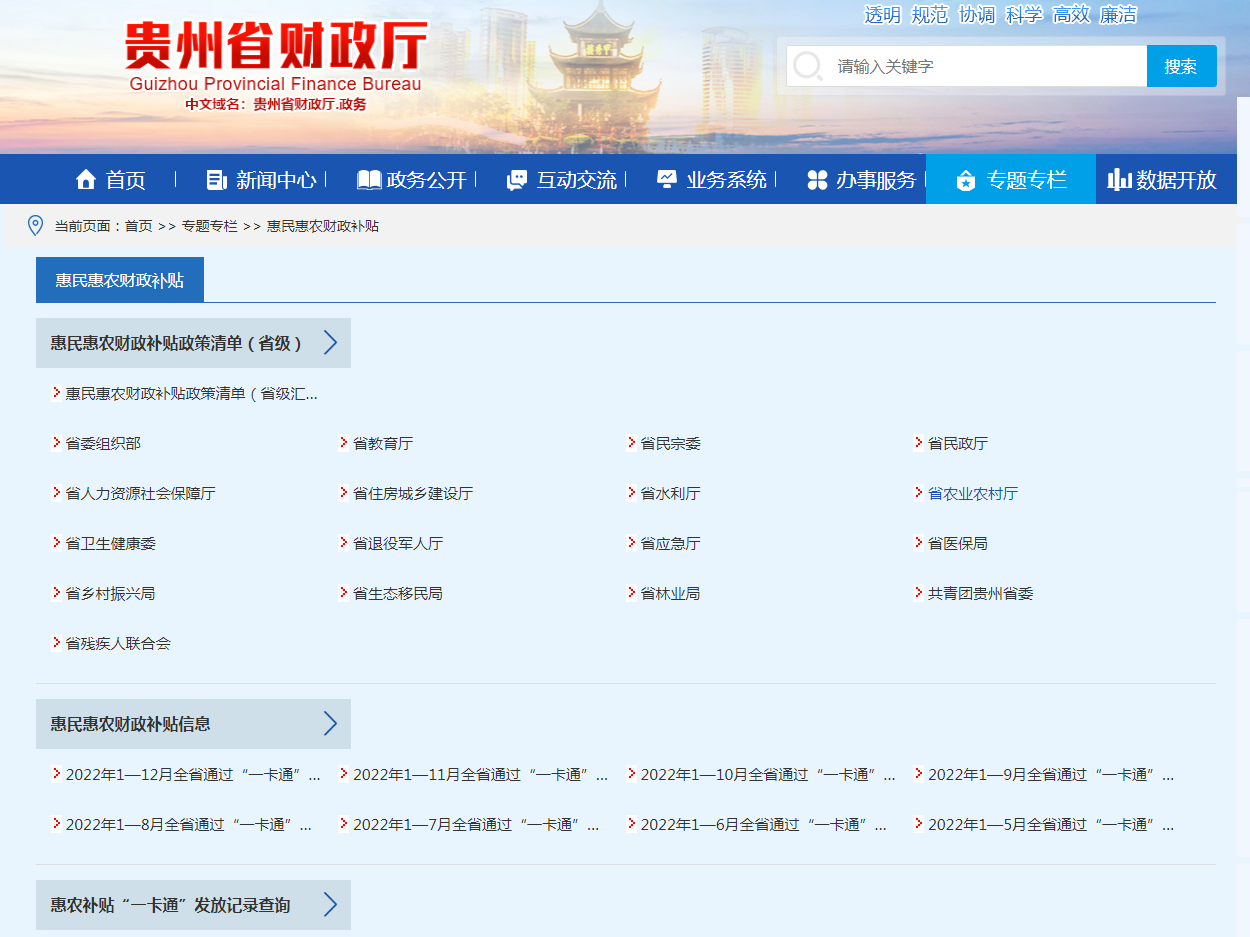Click the home icon beside 首页
This screenshot has height=937, width=1250.
tap(86, 180)
